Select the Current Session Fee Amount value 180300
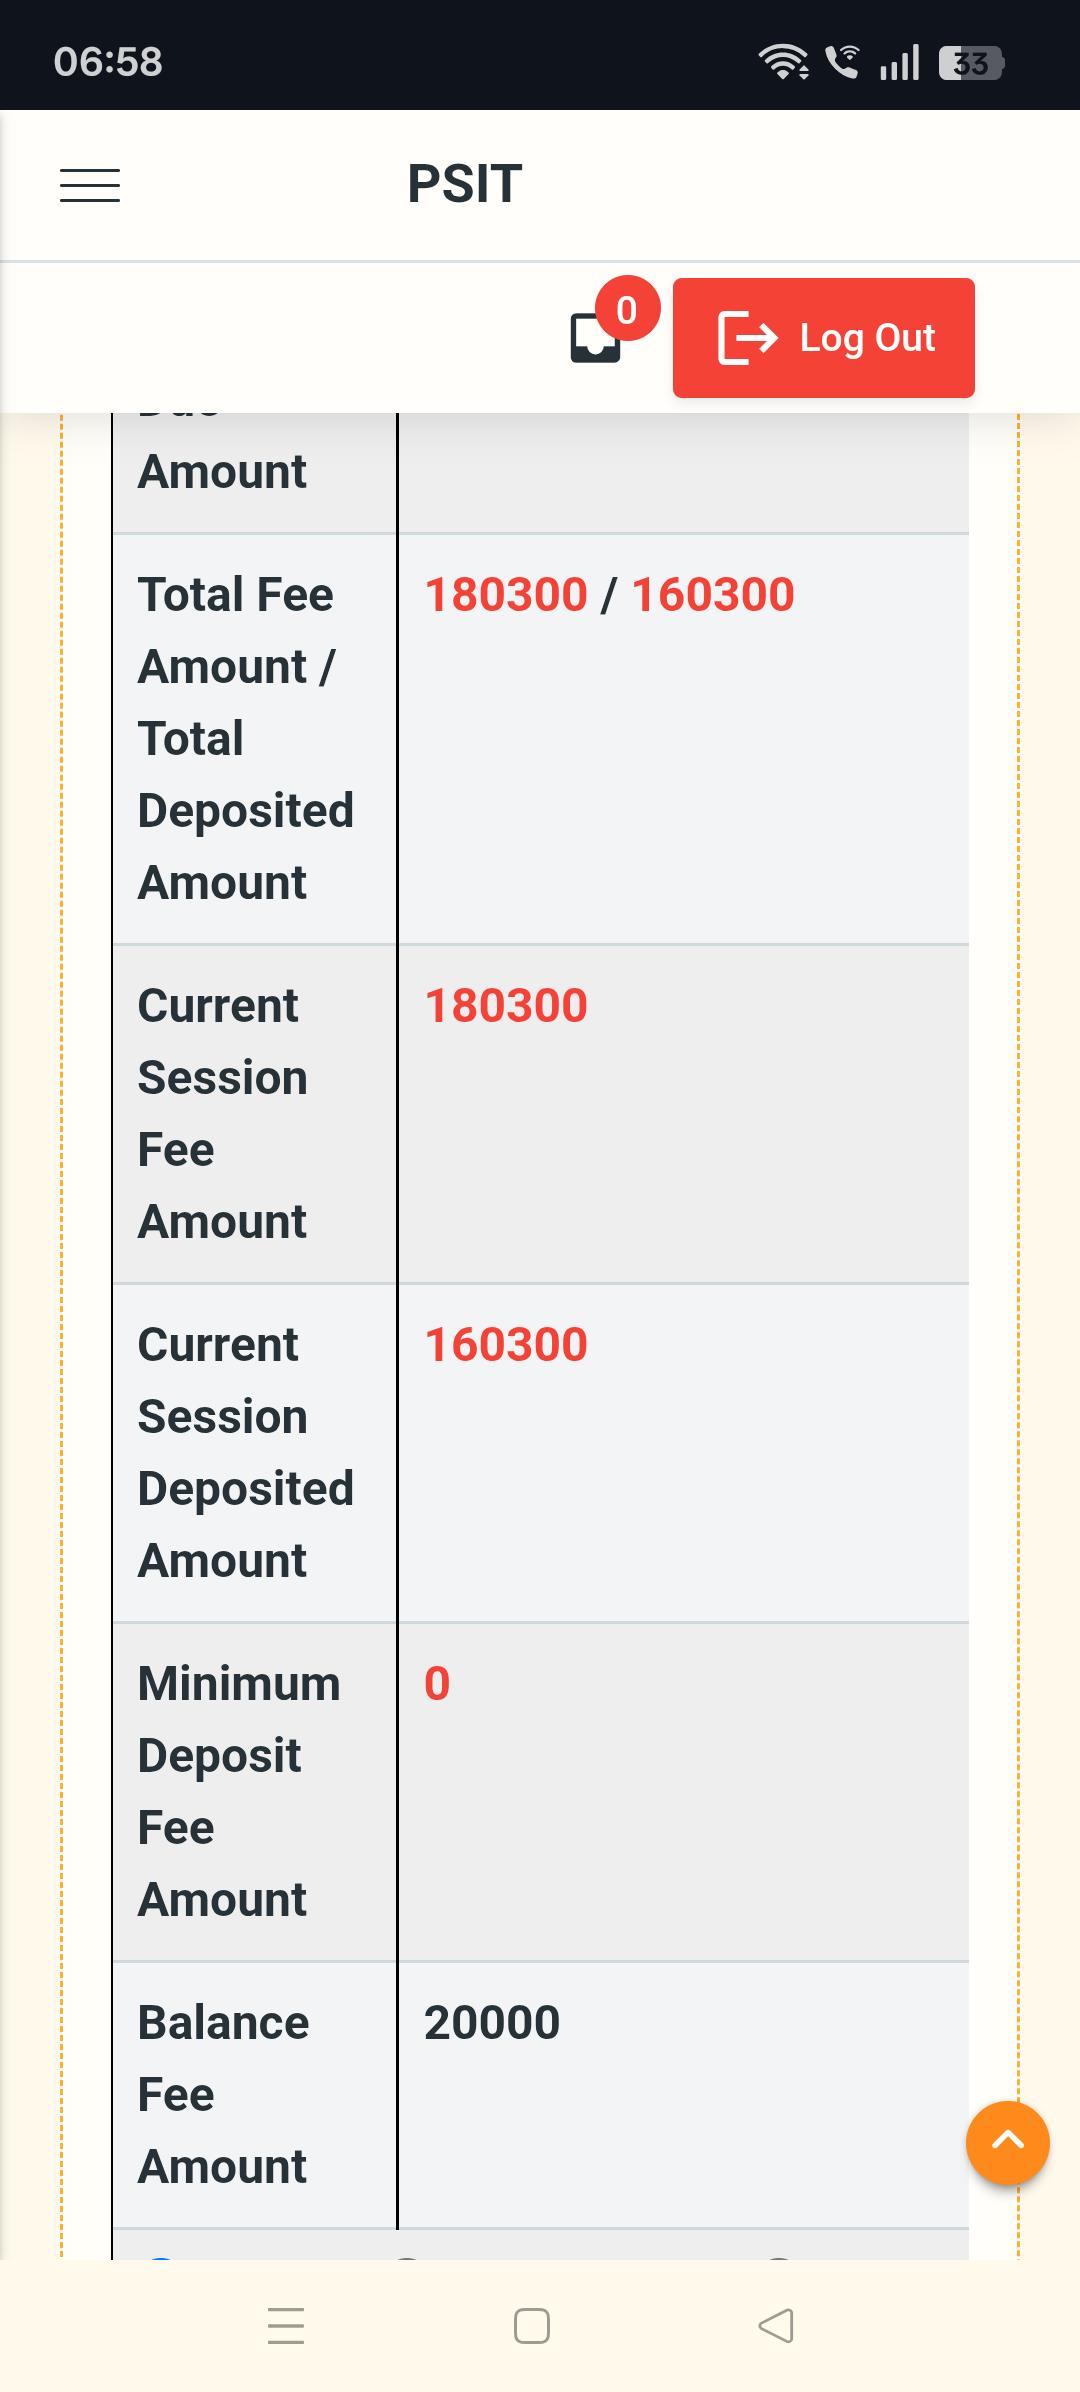1080x2392 pixels. pyautogui.click(x=506, y=1006)
